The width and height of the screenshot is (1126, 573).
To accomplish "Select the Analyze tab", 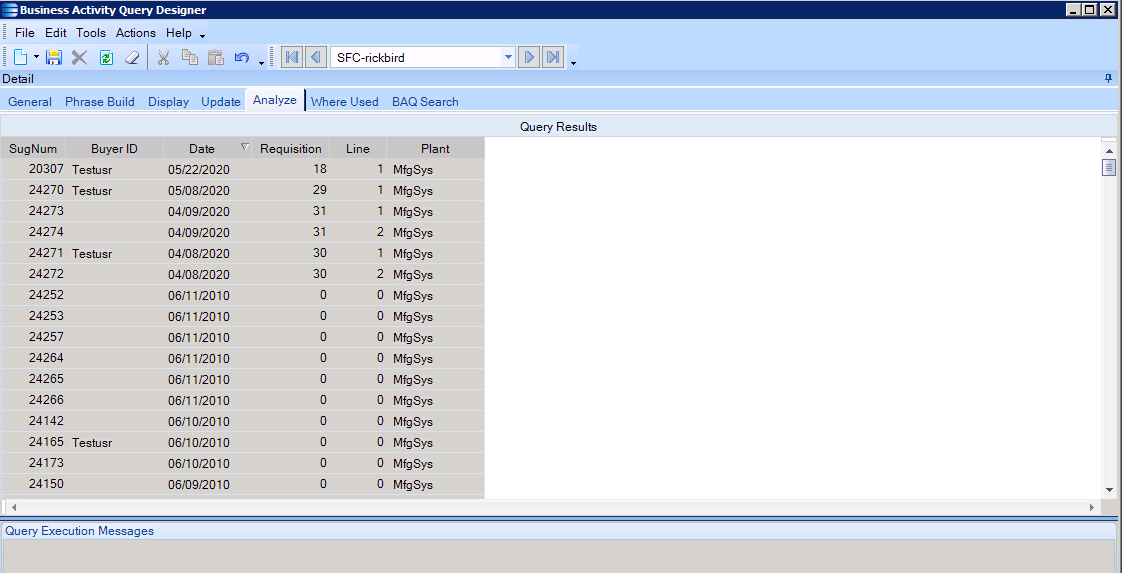I will coord(275,101).
